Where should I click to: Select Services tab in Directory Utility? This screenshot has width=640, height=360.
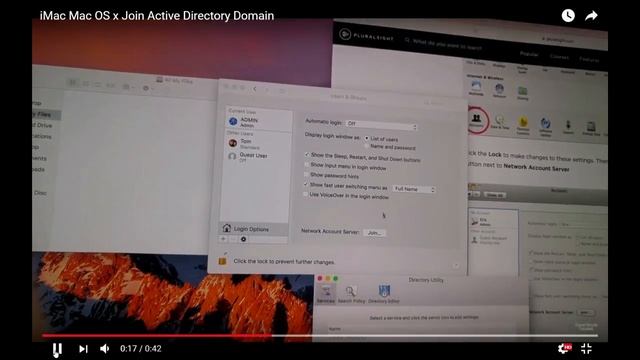pyautogui.click(x=326, y=294)
